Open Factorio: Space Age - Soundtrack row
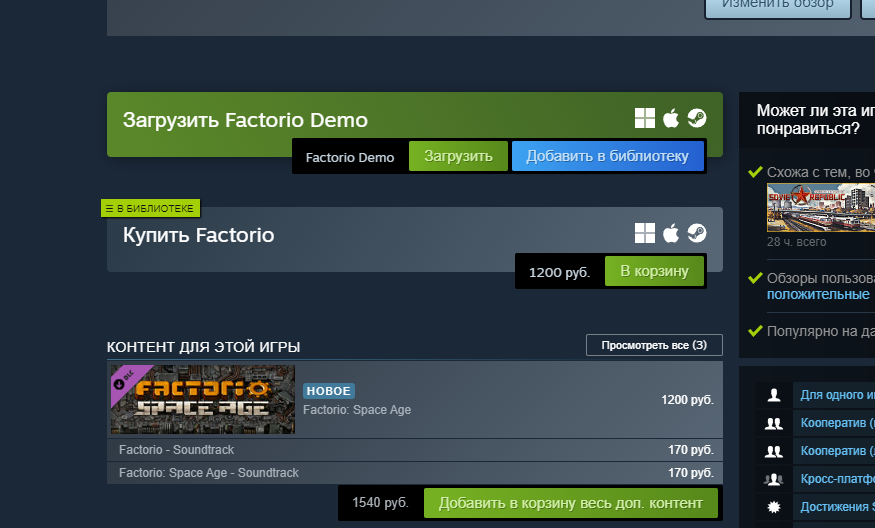The image size is (875, 528). point(415,473)
